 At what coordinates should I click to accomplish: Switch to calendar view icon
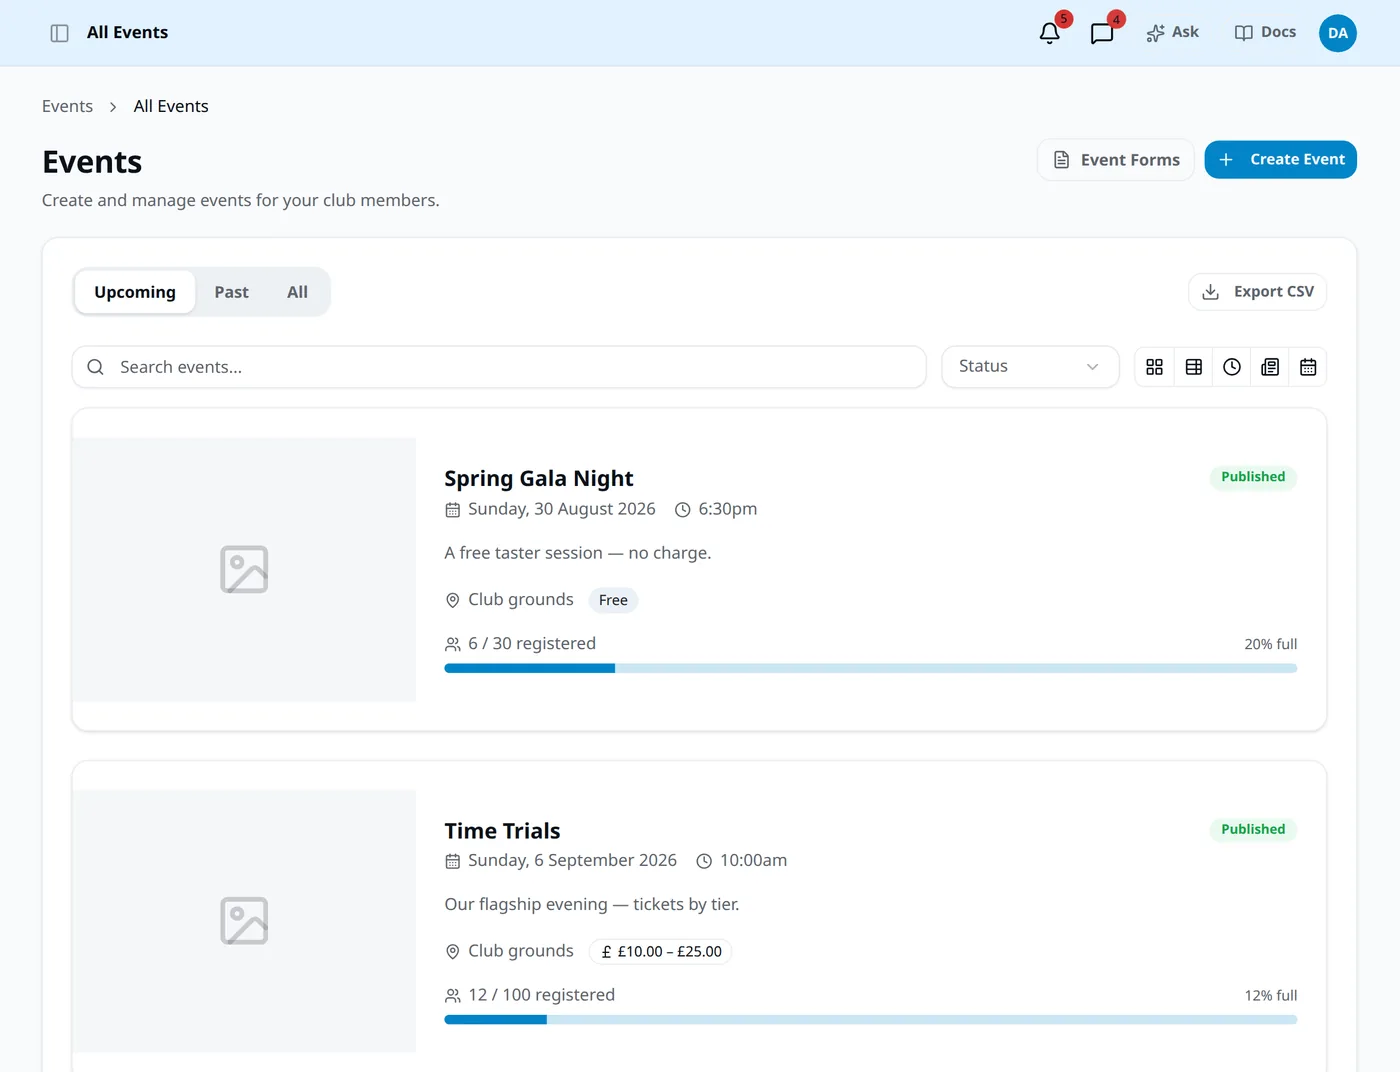(1308, 367)
